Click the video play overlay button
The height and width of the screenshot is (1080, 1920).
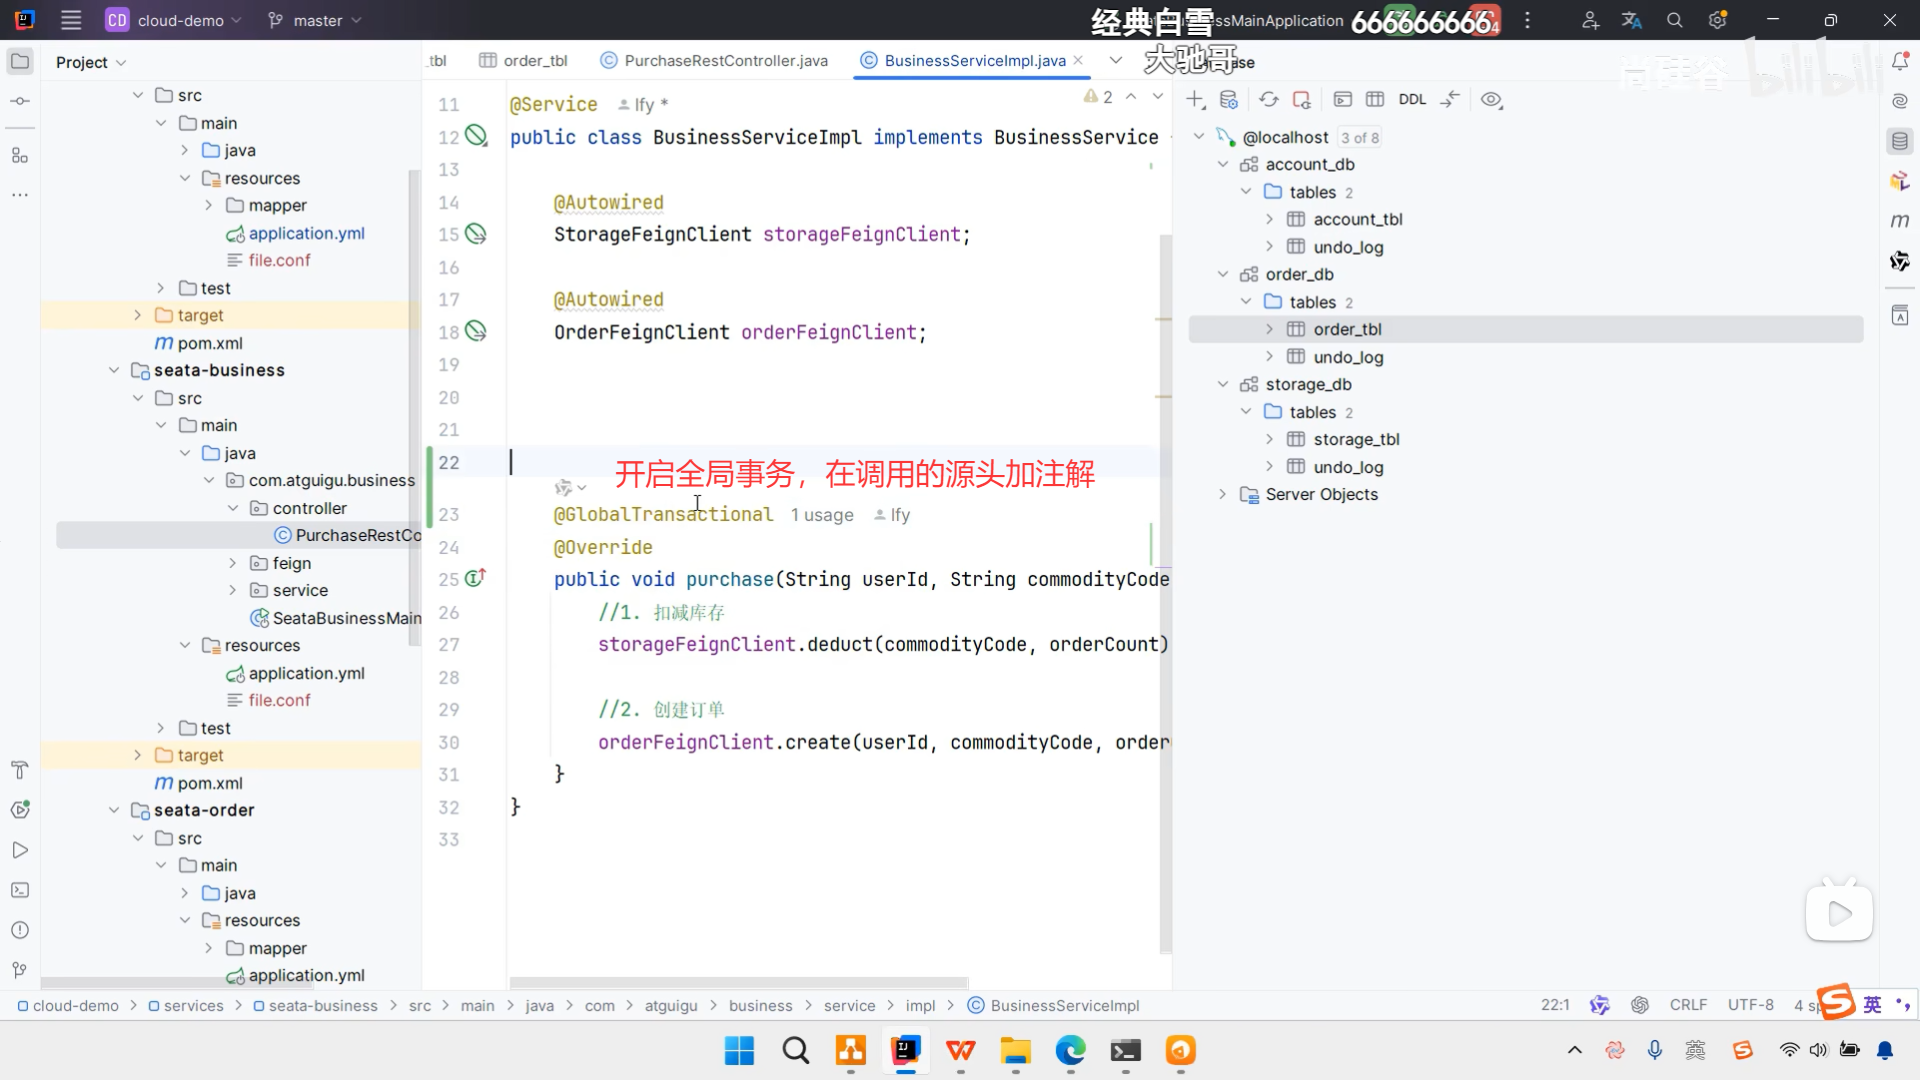[x=1838, y=912]
